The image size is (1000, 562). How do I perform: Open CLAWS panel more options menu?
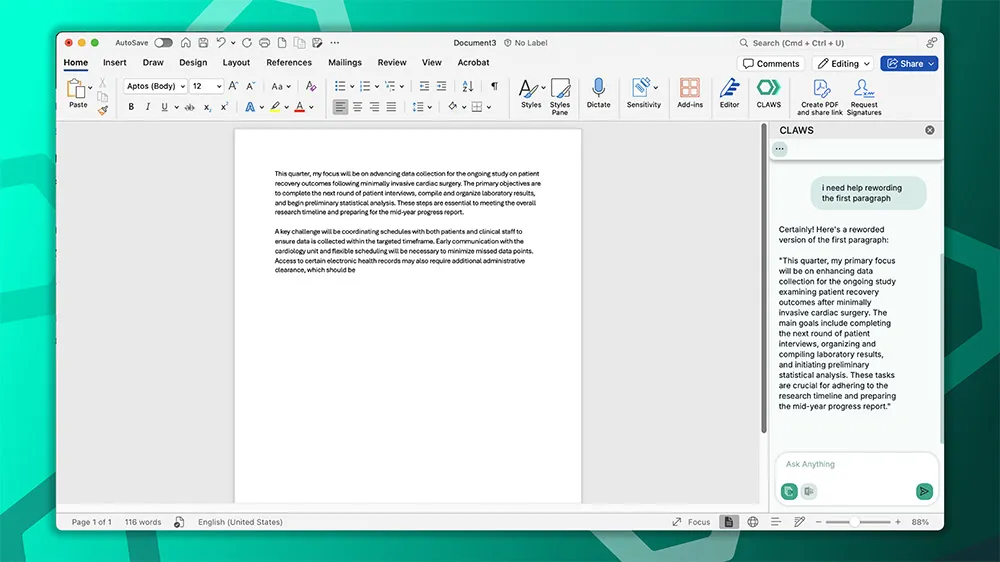pyautogui.click(x=779, y=149)
